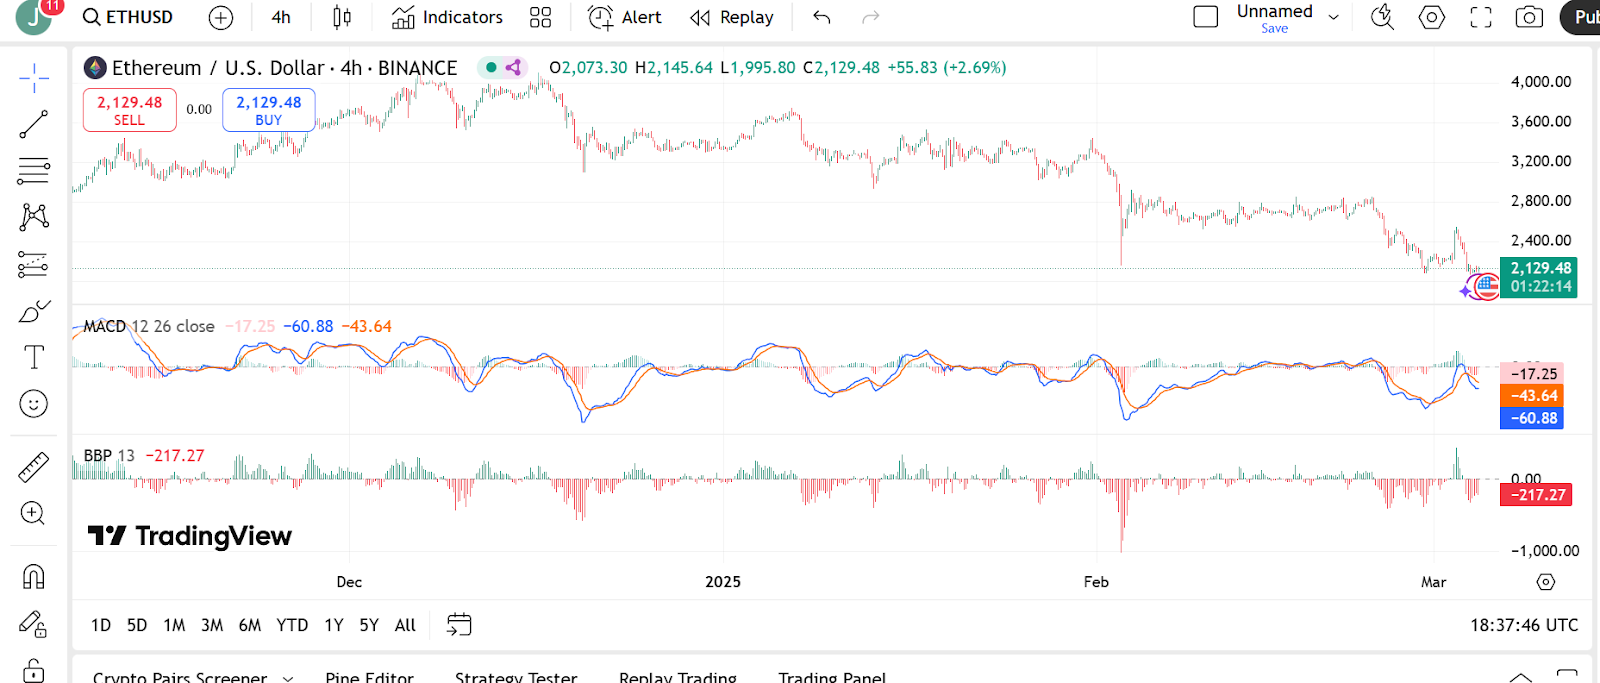The image size is (1600, 683).
Task: Switch to 5Y time range
Action: pos(369,625)
